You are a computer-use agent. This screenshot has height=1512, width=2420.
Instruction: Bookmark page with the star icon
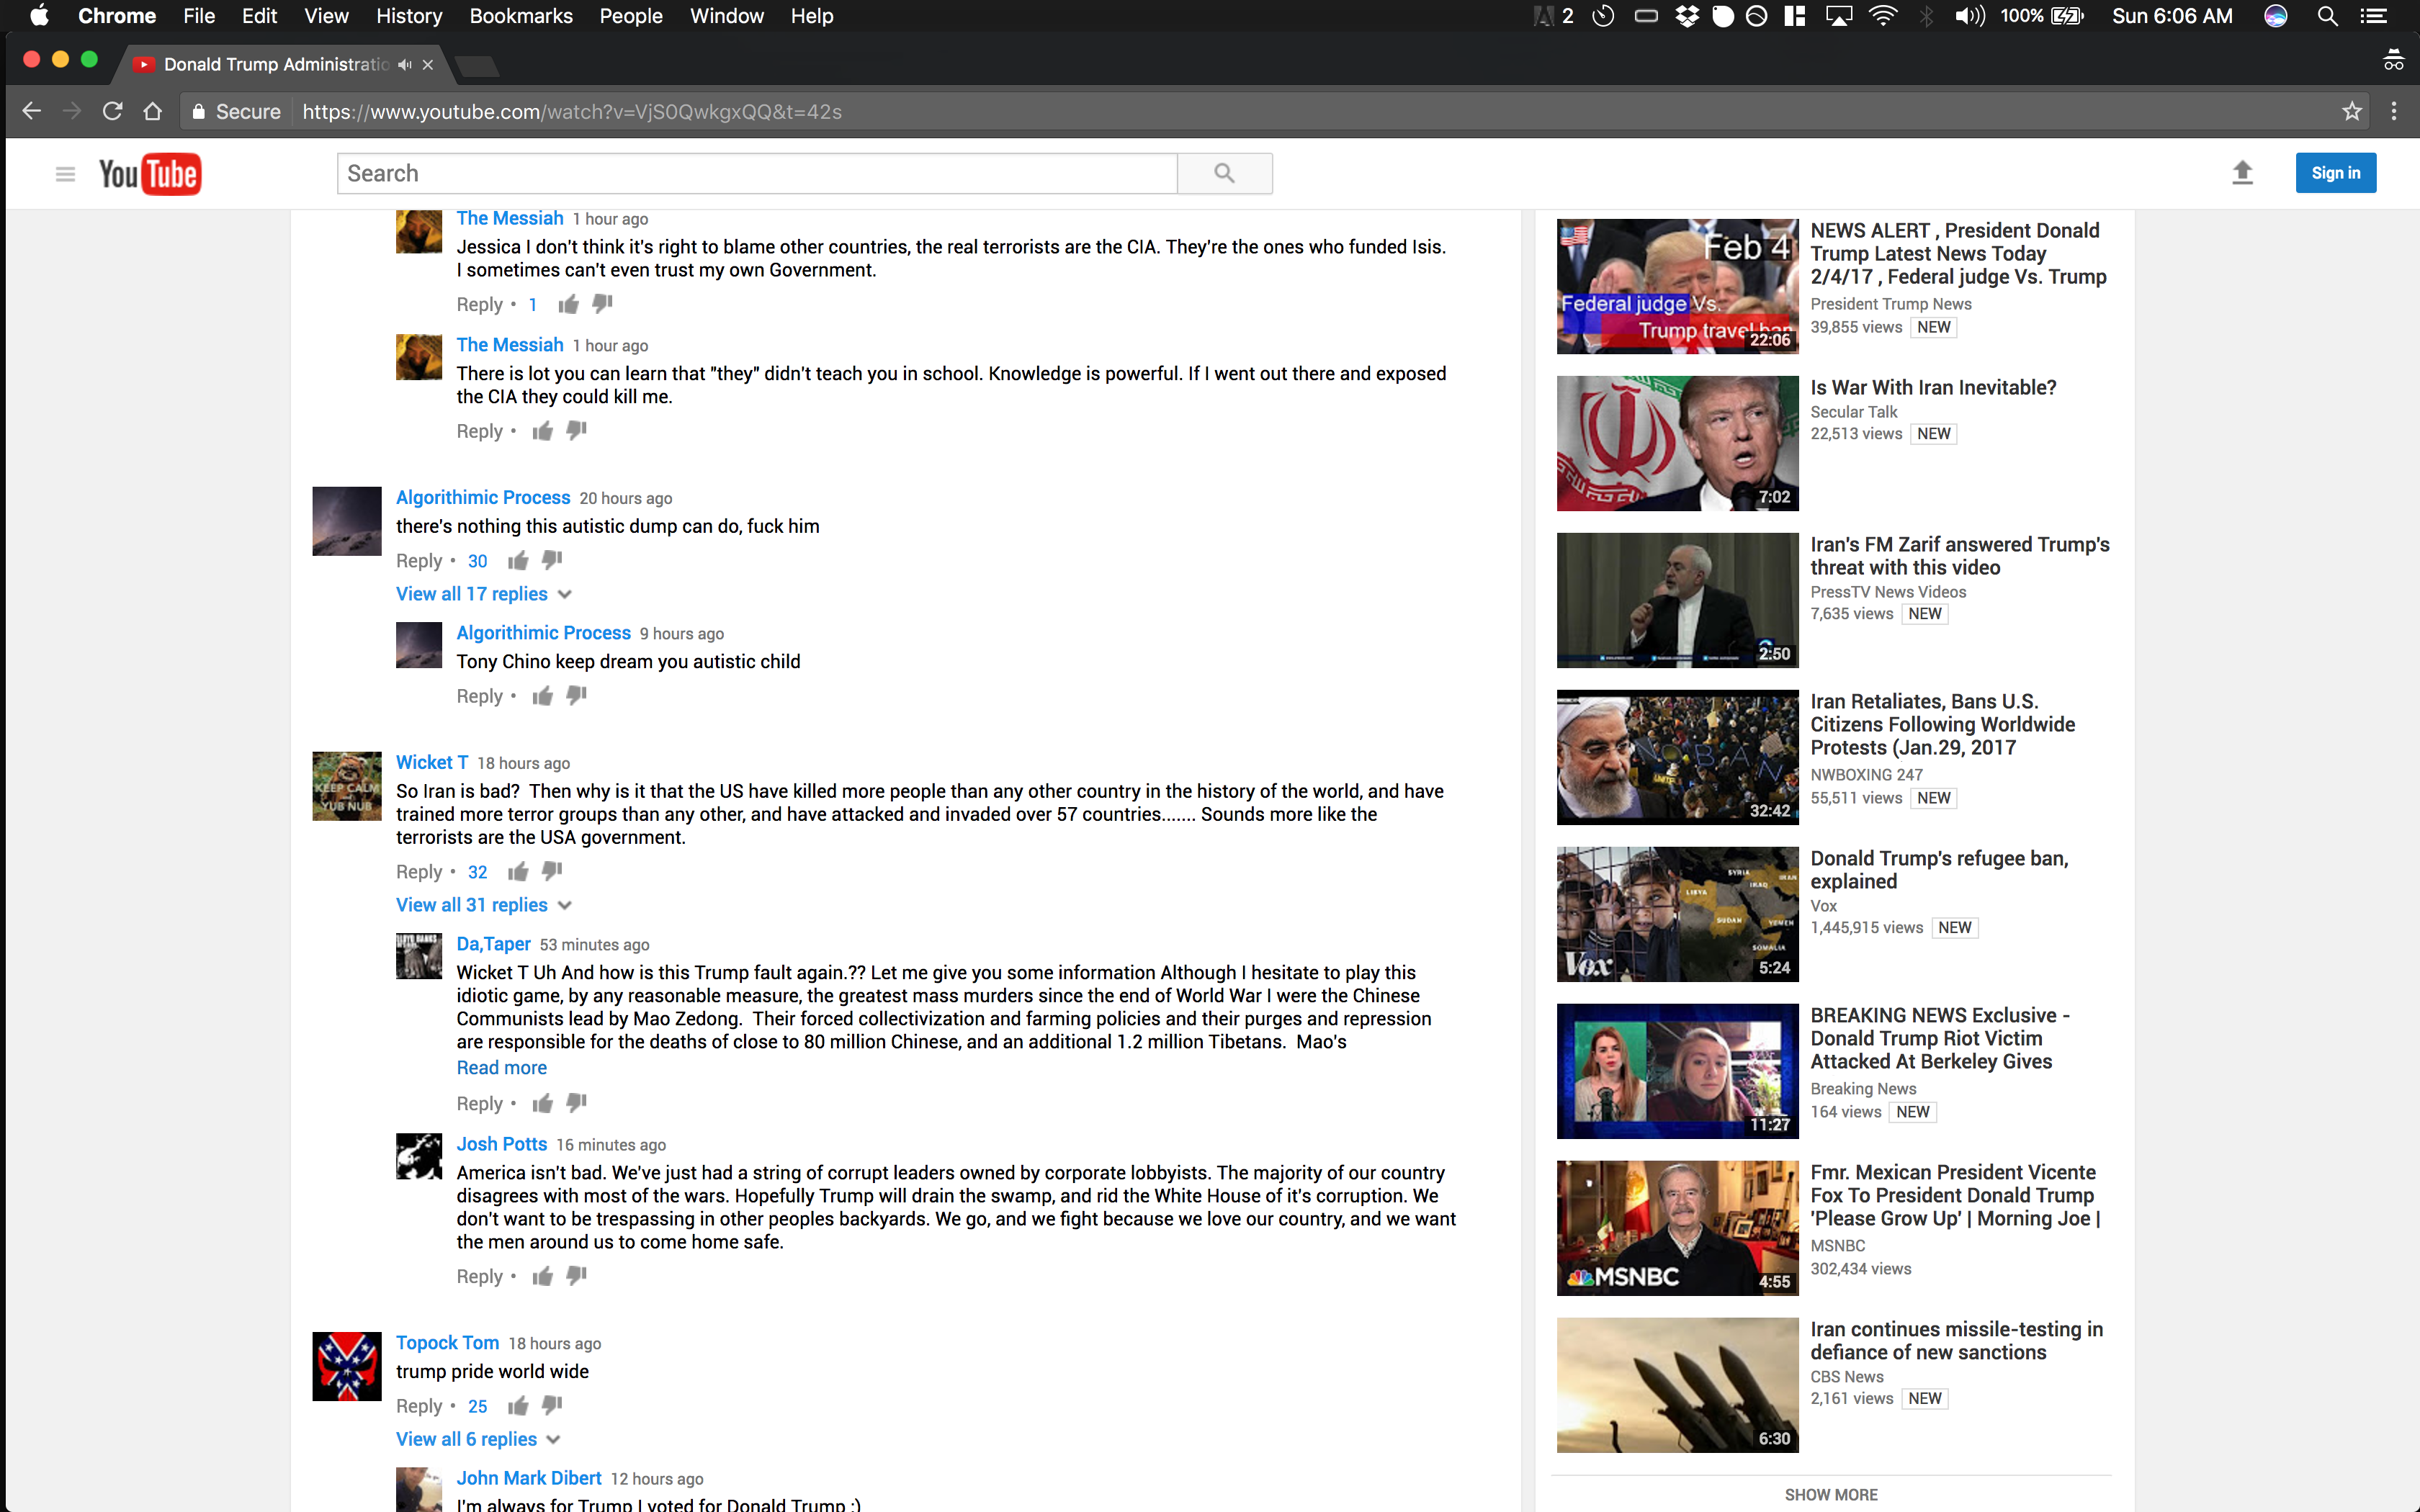(x=2351, y=111)
